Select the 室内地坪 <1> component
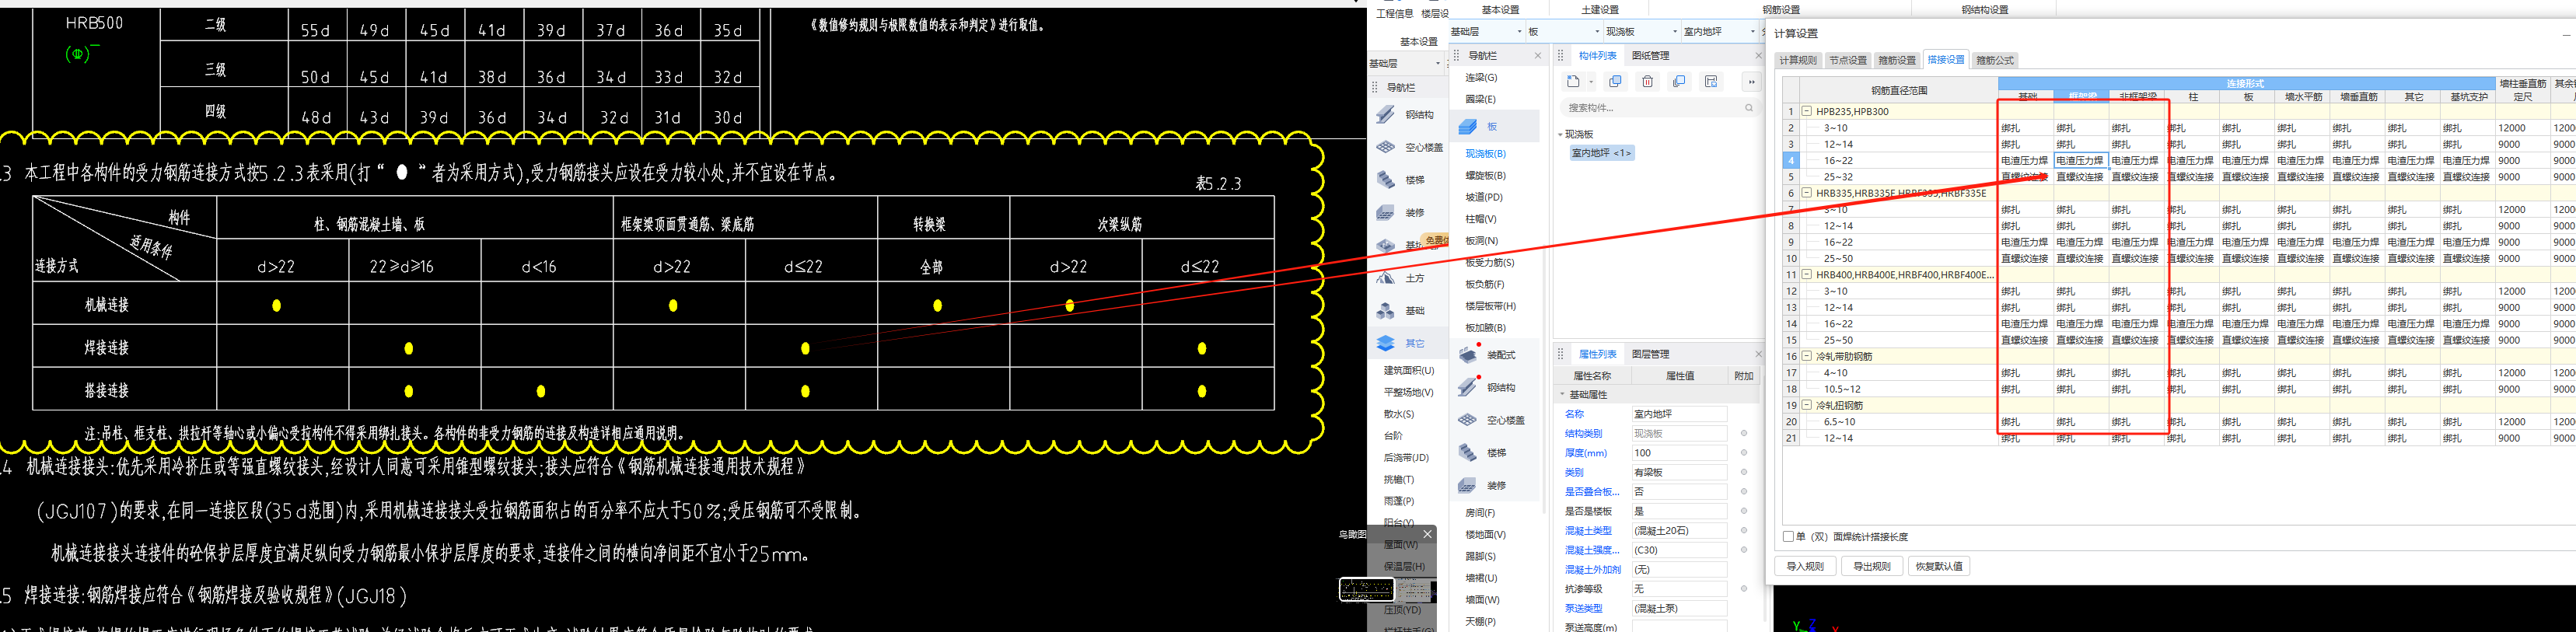Viewport: 2576px width, 632px height. (1601, 153)
